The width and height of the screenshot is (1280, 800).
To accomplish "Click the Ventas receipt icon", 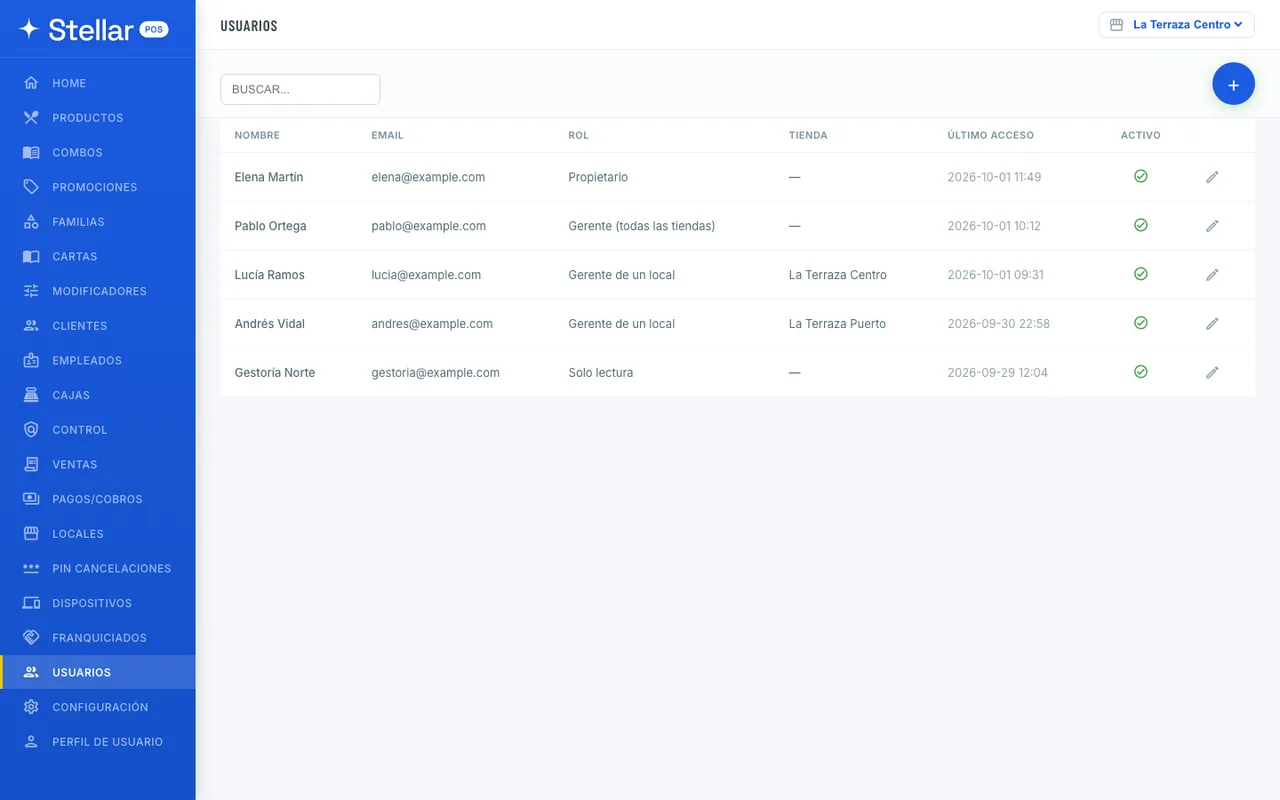I will pyautogui.click(x=31, y=464).
